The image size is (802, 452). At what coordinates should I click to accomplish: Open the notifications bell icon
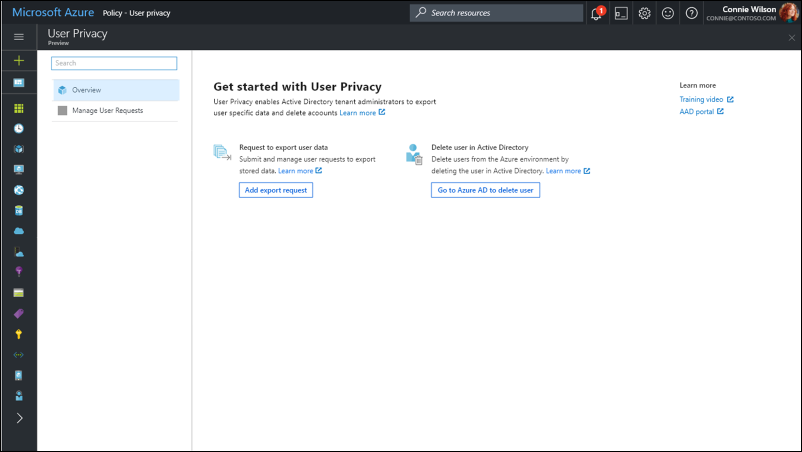click(597, 13)
